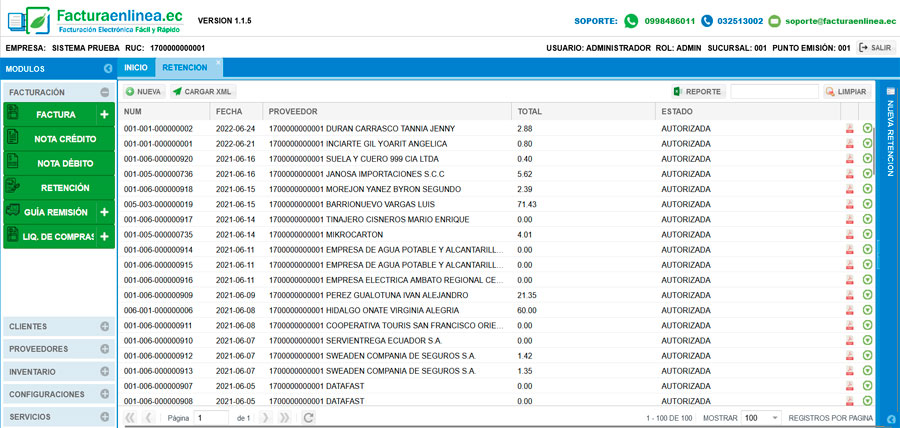The height and width of the screenshot is (428, 900).
Task: Collapse the FACTURACIÓN section
Action: pos(104,92)
